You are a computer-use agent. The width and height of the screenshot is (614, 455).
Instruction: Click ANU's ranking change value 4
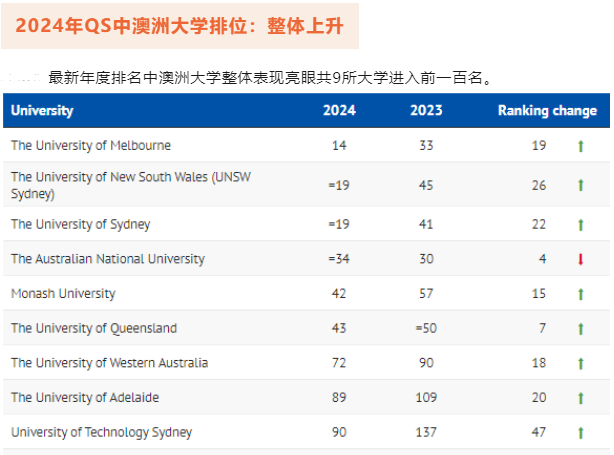point(542,259)
